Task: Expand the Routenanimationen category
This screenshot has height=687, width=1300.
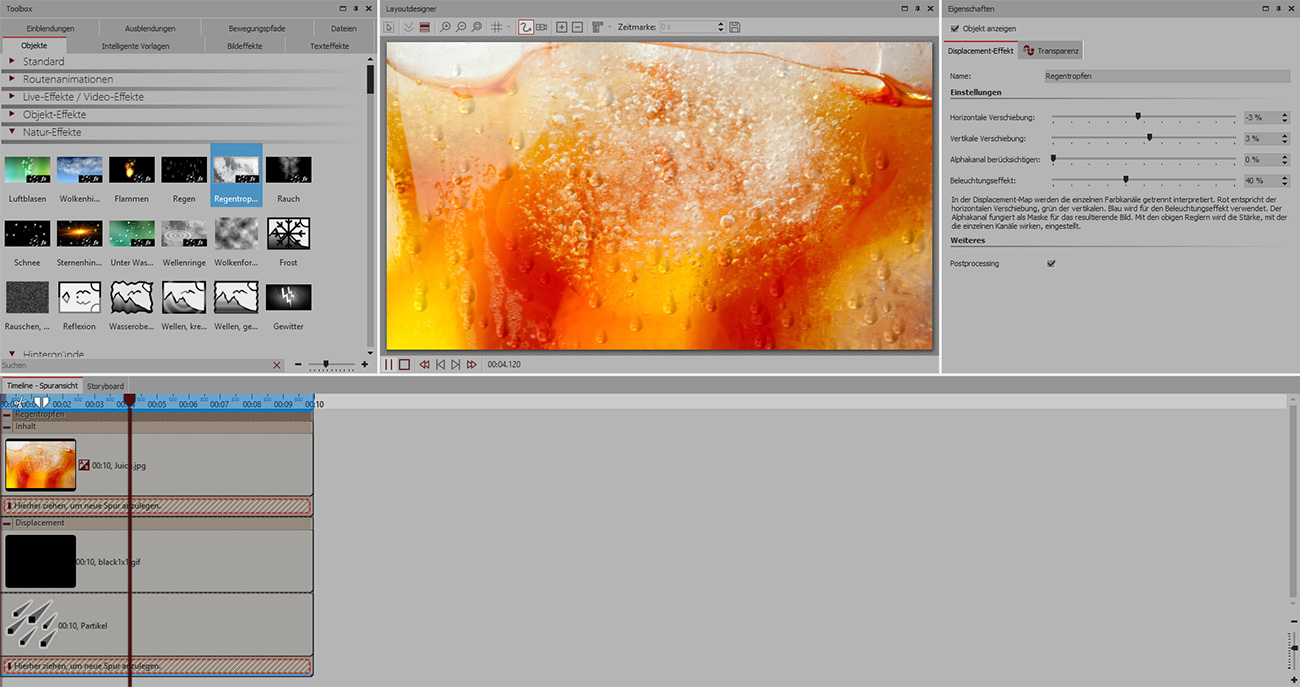Action: 12,79
